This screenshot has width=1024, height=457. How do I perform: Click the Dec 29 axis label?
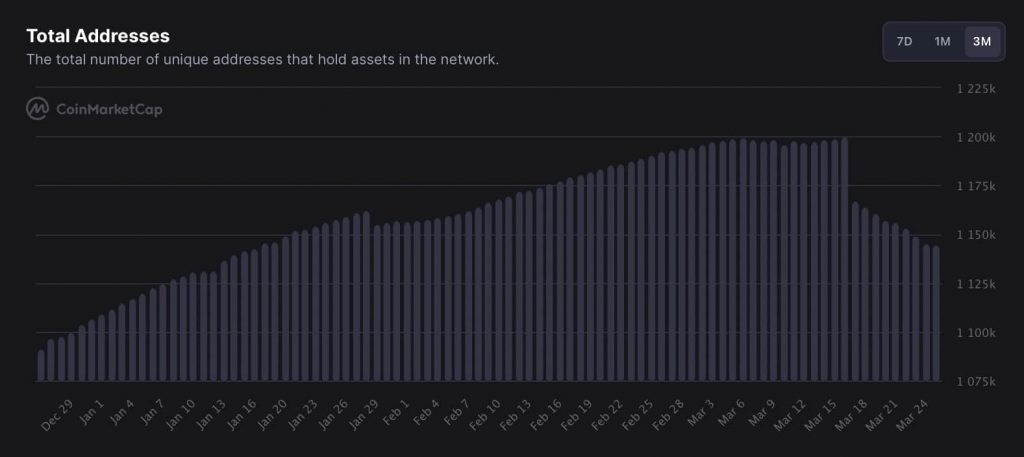(x=57, y=415)
